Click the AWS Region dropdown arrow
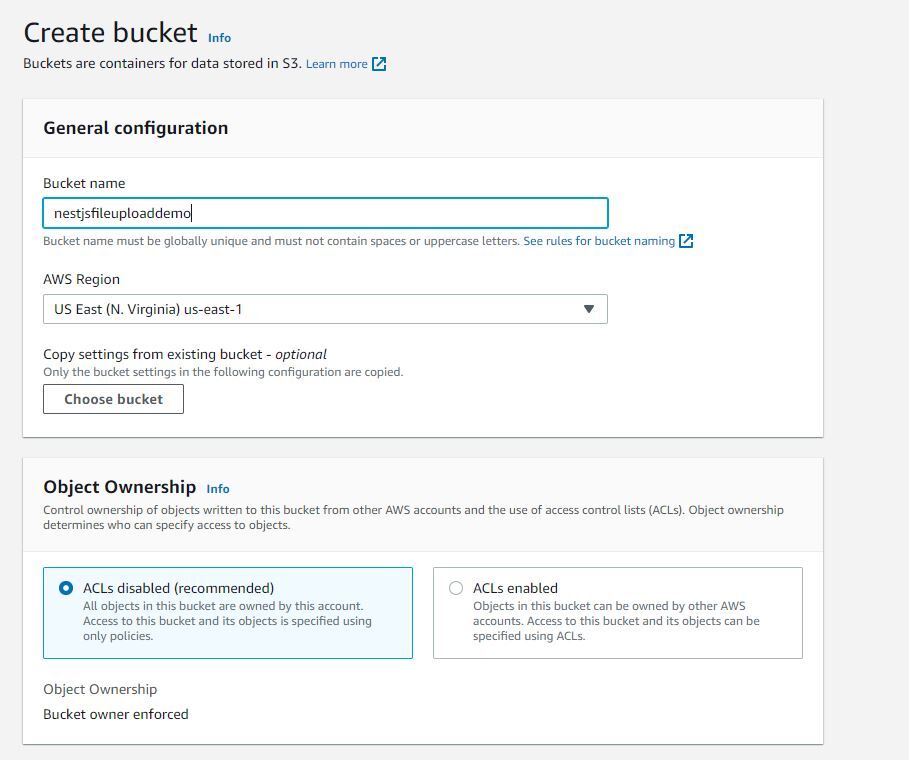 (x=589, y=309)
